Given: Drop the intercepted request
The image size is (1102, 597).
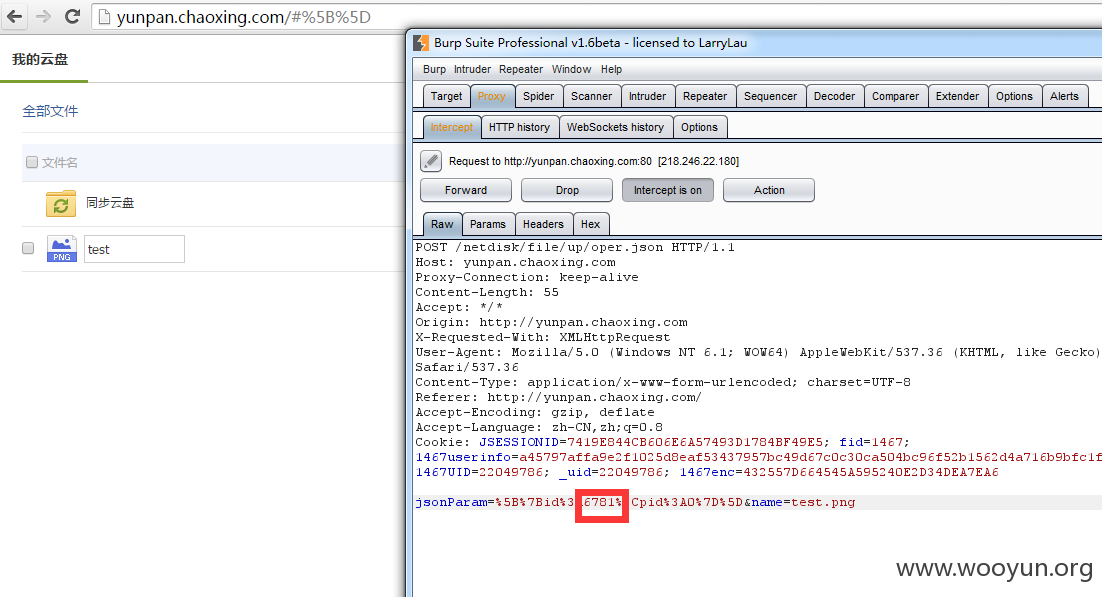Looking at the screenshot, I should (566, 190).
